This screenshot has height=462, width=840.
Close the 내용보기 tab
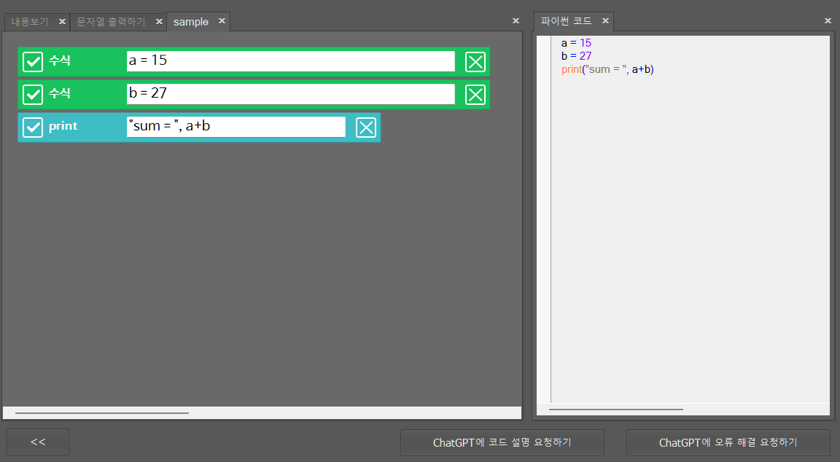point(62,21)
